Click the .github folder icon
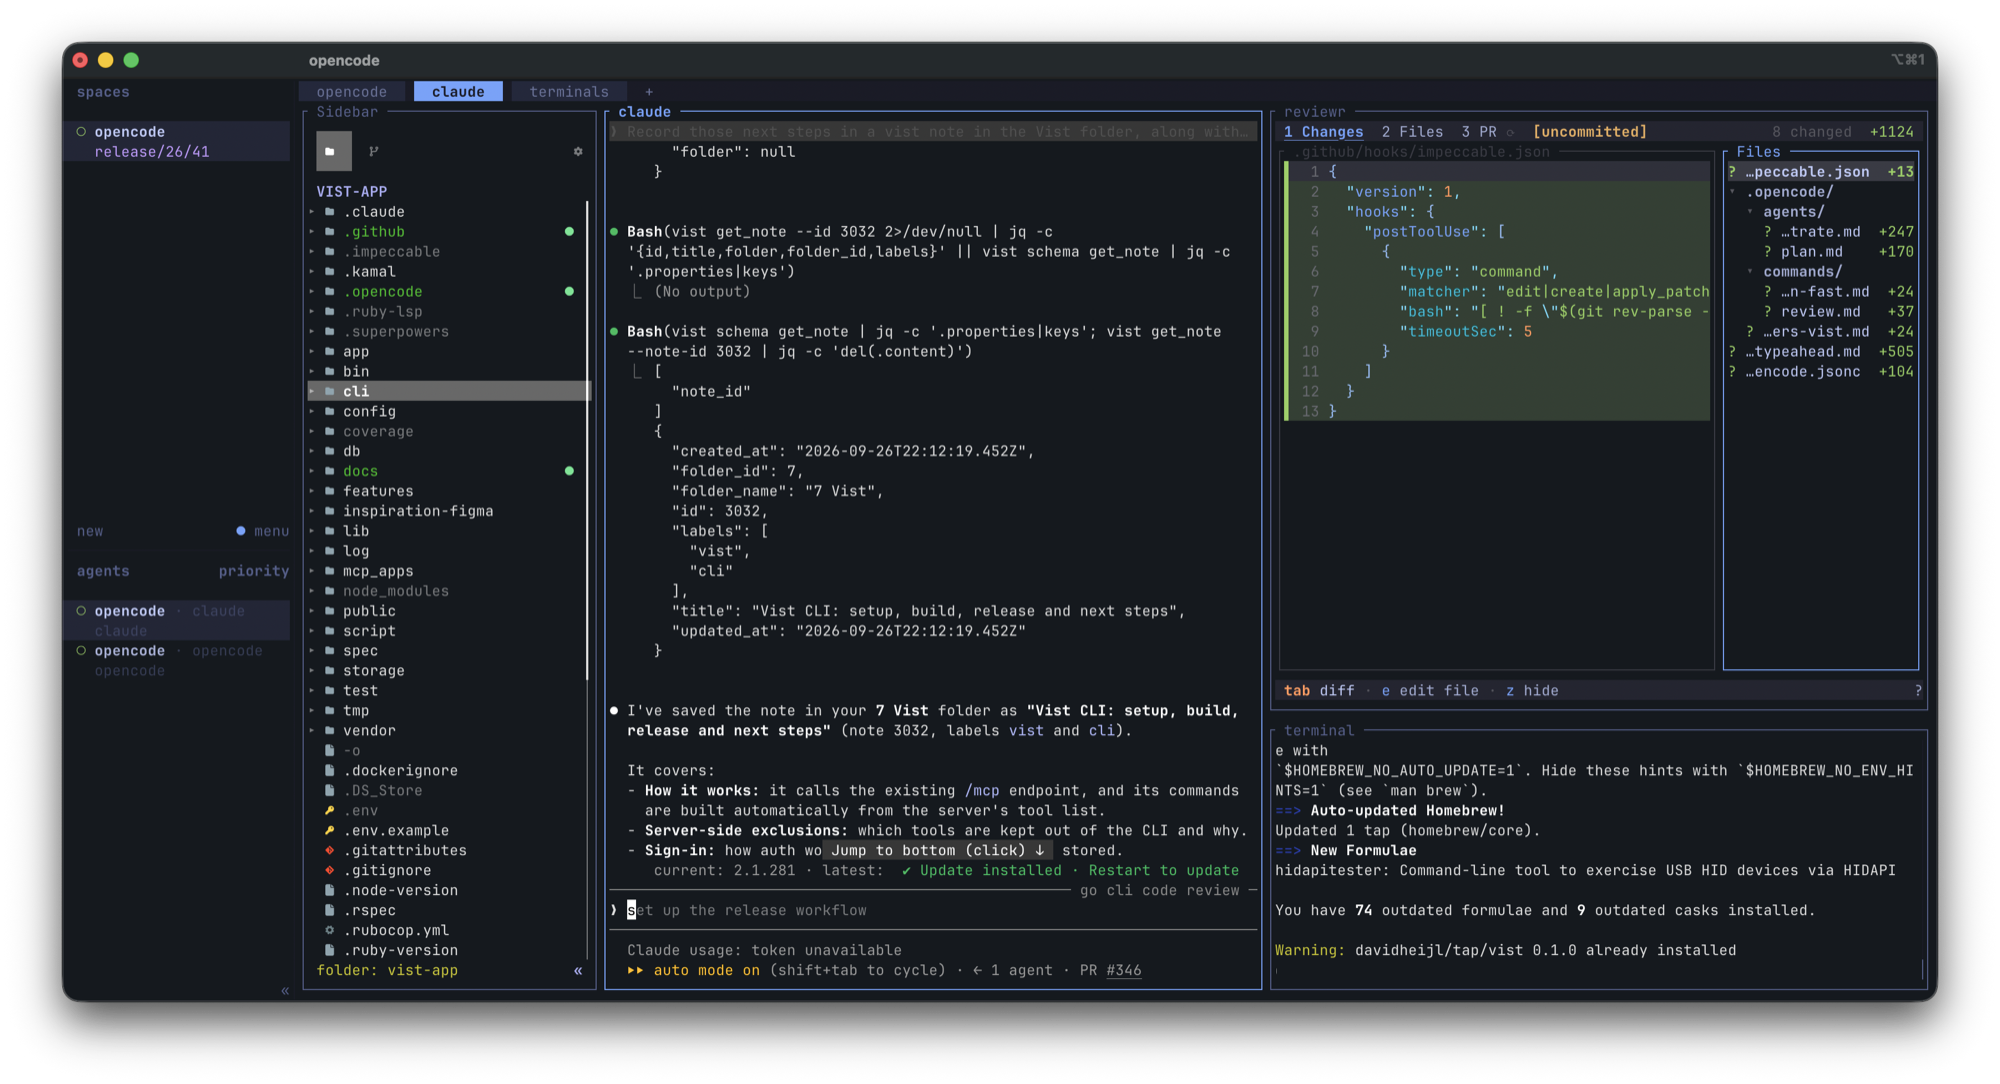 coord(329,231)
